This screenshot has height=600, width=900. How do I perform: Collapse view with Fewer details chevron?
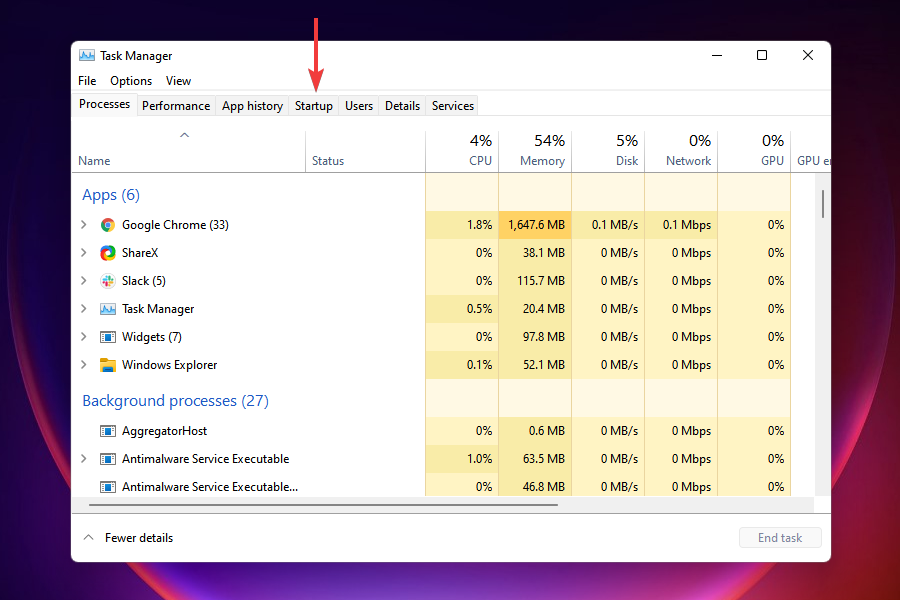coord(88,538)
